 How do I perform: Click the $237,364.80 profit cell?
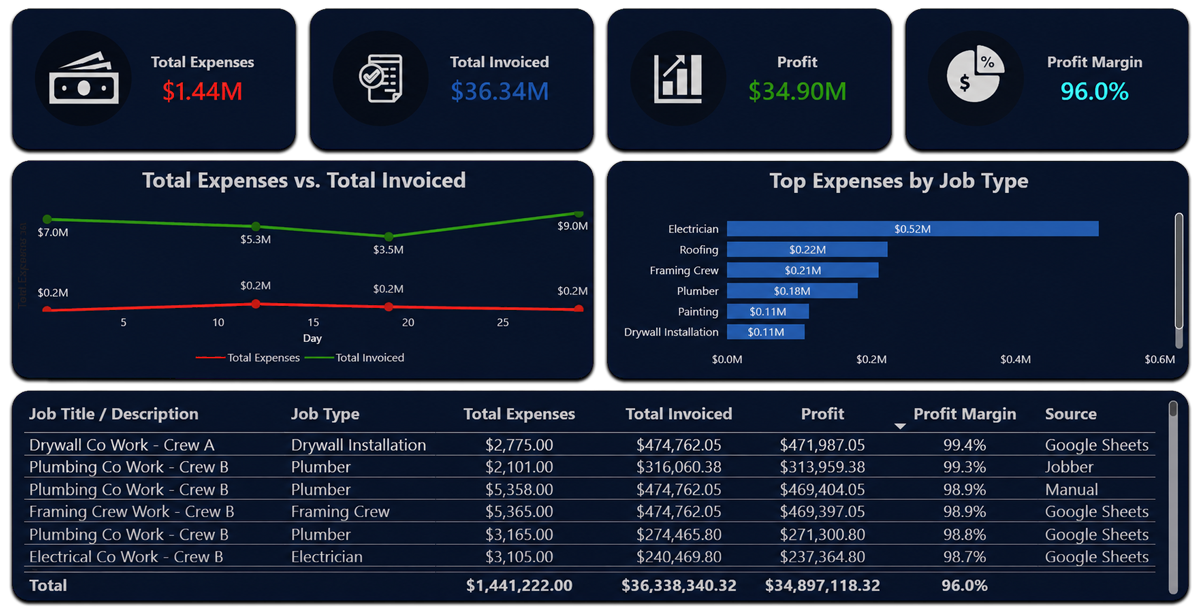tap(822, 557)
